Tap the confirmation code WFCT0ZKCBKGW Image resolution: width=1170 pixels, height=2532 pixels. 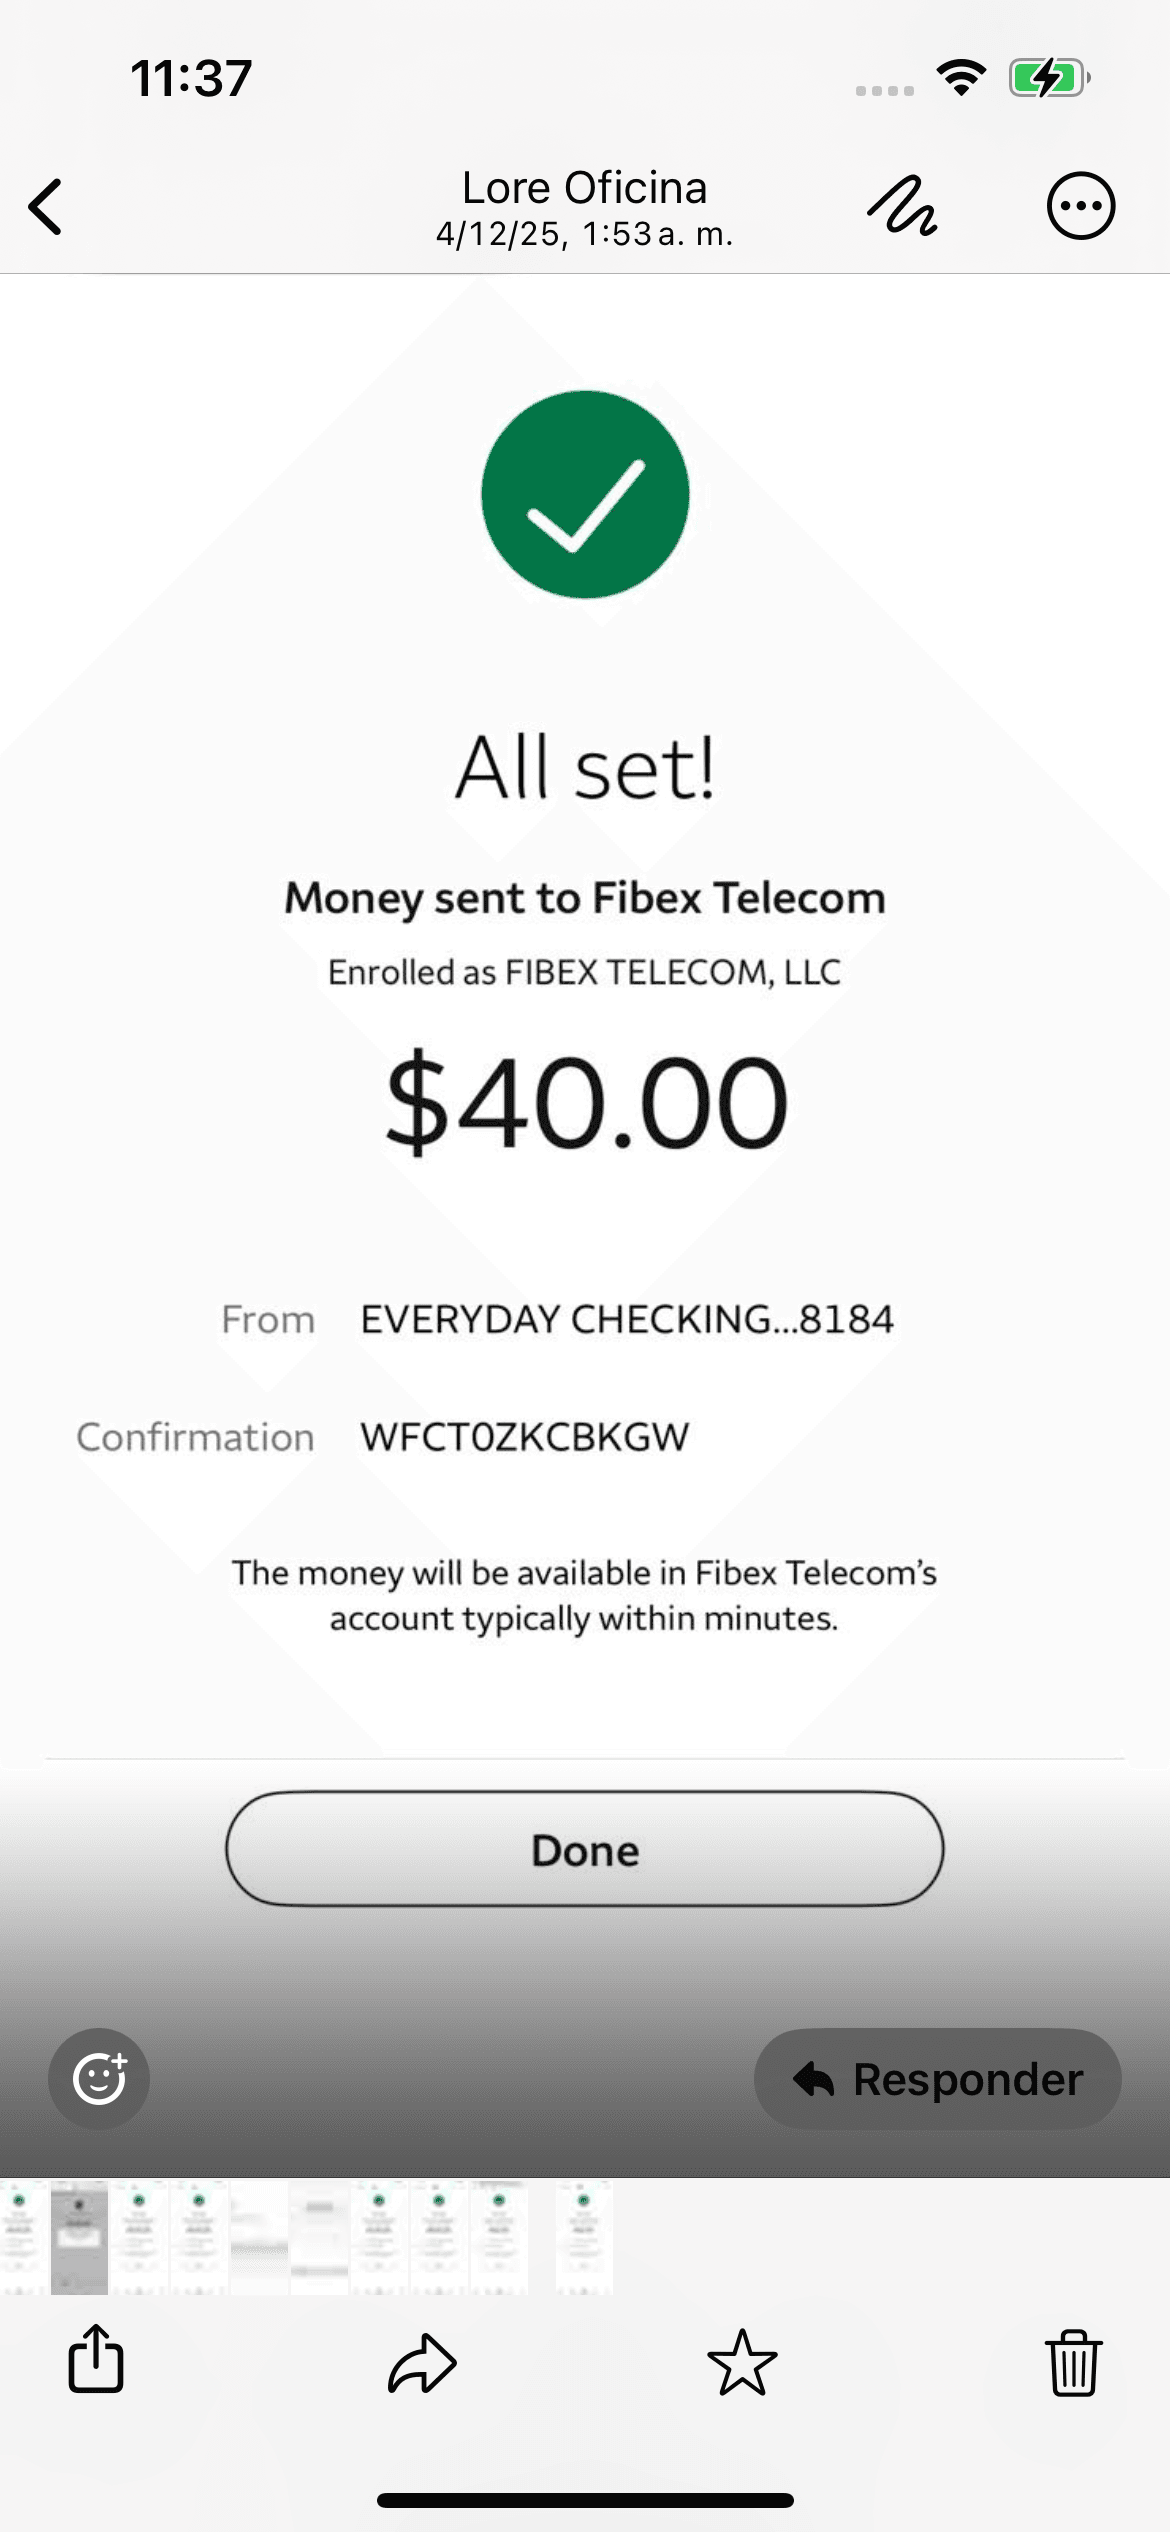click(x=525, y=1437)
